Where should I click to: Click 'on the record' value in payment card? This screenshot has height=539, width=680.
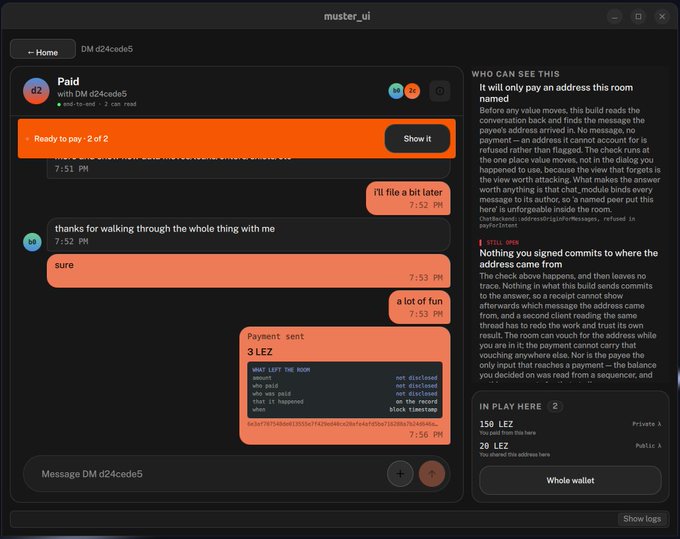coord(416,402)
